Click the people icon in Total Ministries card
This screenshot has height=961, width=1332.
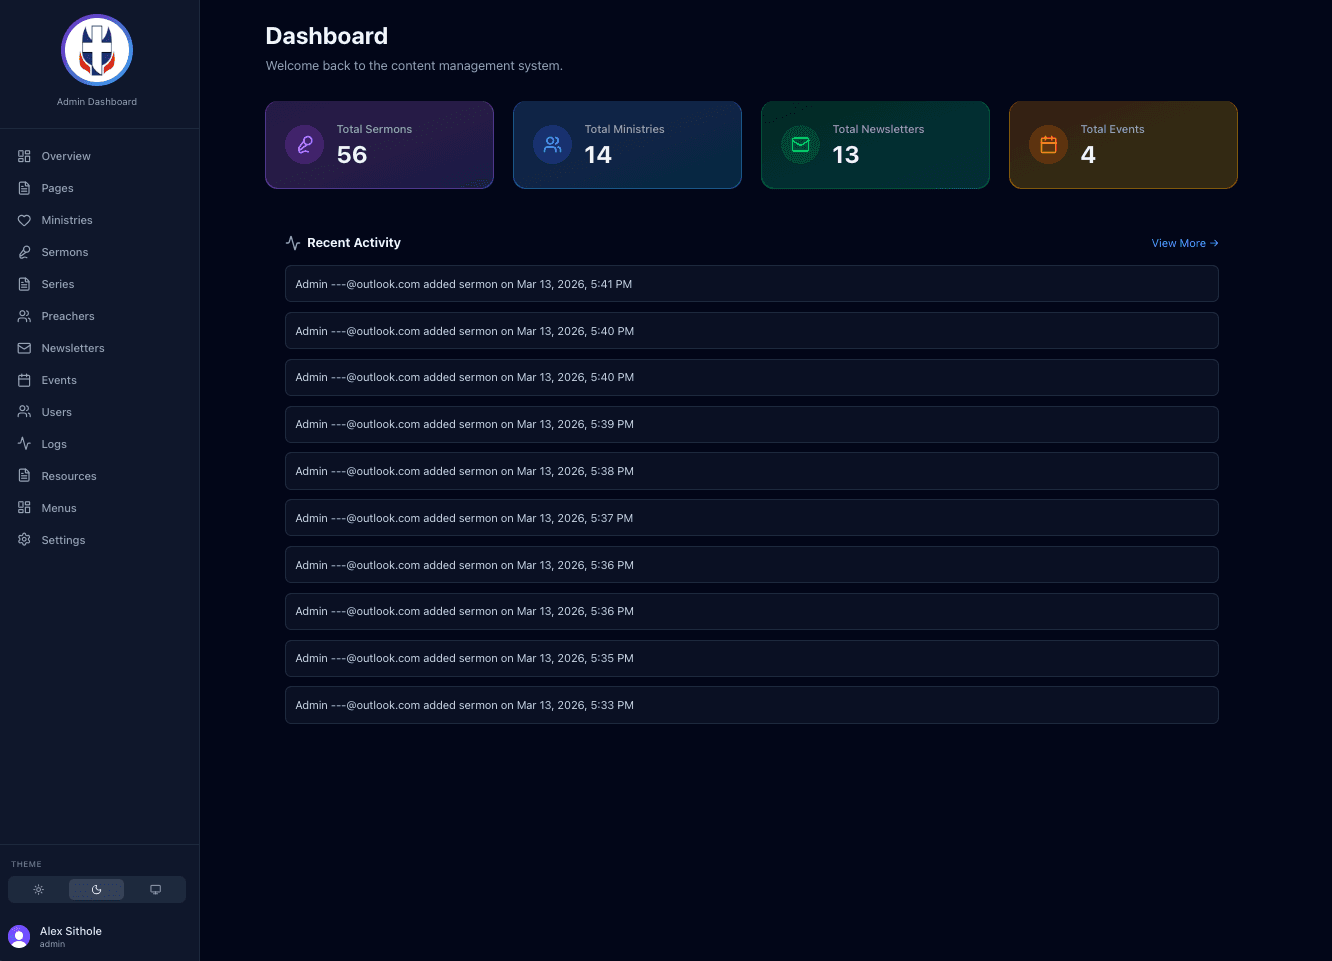(x=553, y=145)
